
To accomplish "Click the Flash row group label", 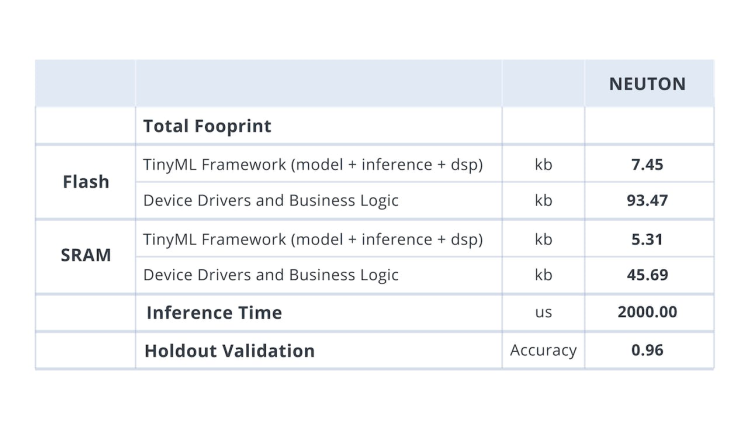I will (x=86, y=182).
